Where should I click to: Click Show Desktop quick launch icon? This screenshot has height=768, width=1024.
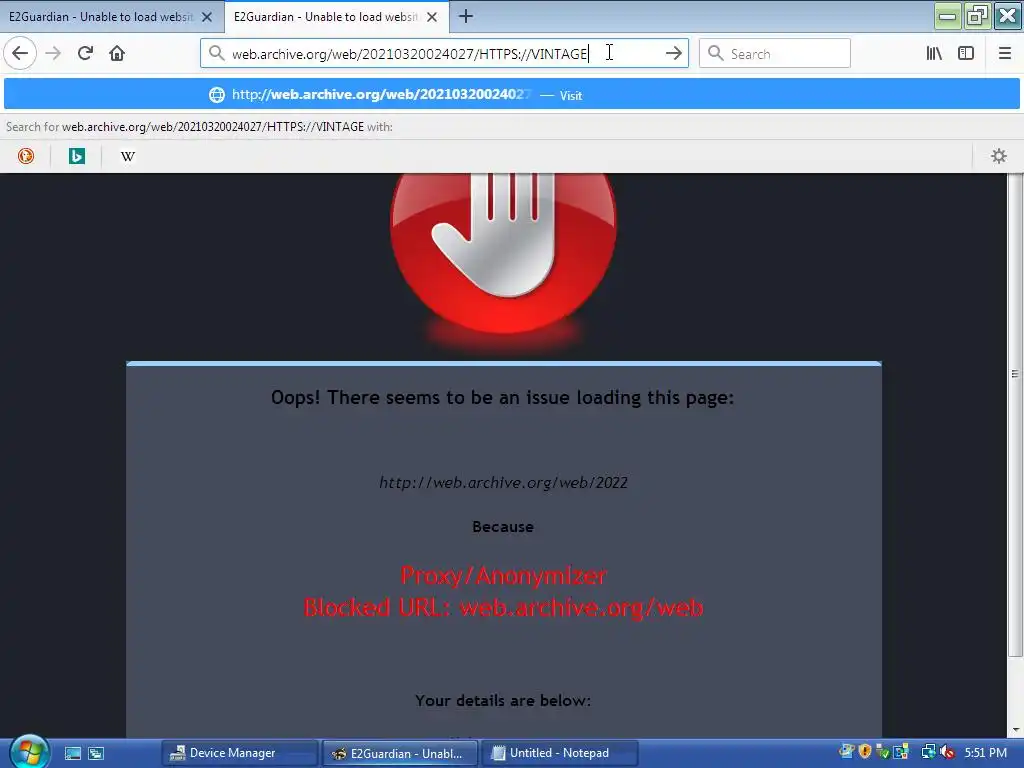coord(72,753)
